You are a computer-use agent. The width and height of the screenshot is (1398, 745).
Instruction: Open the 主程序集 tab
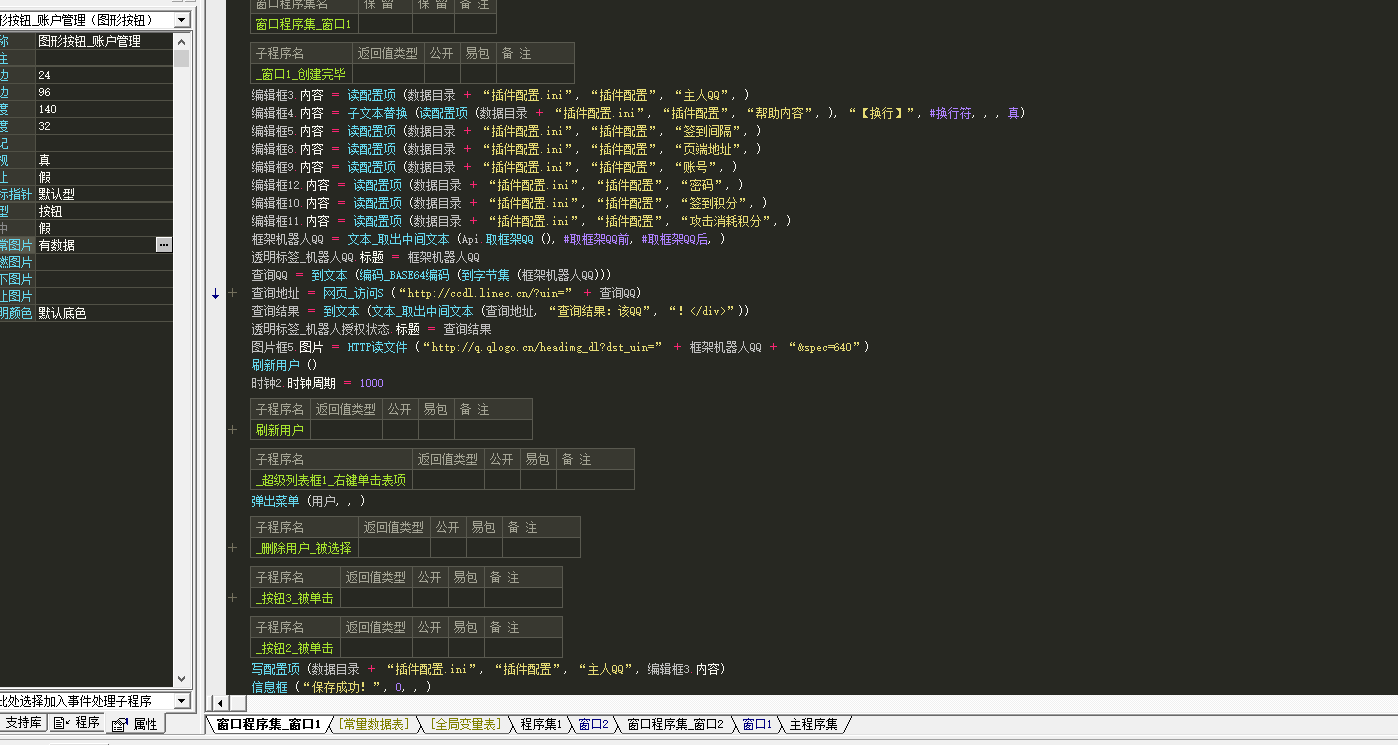[x=813, y=724]
